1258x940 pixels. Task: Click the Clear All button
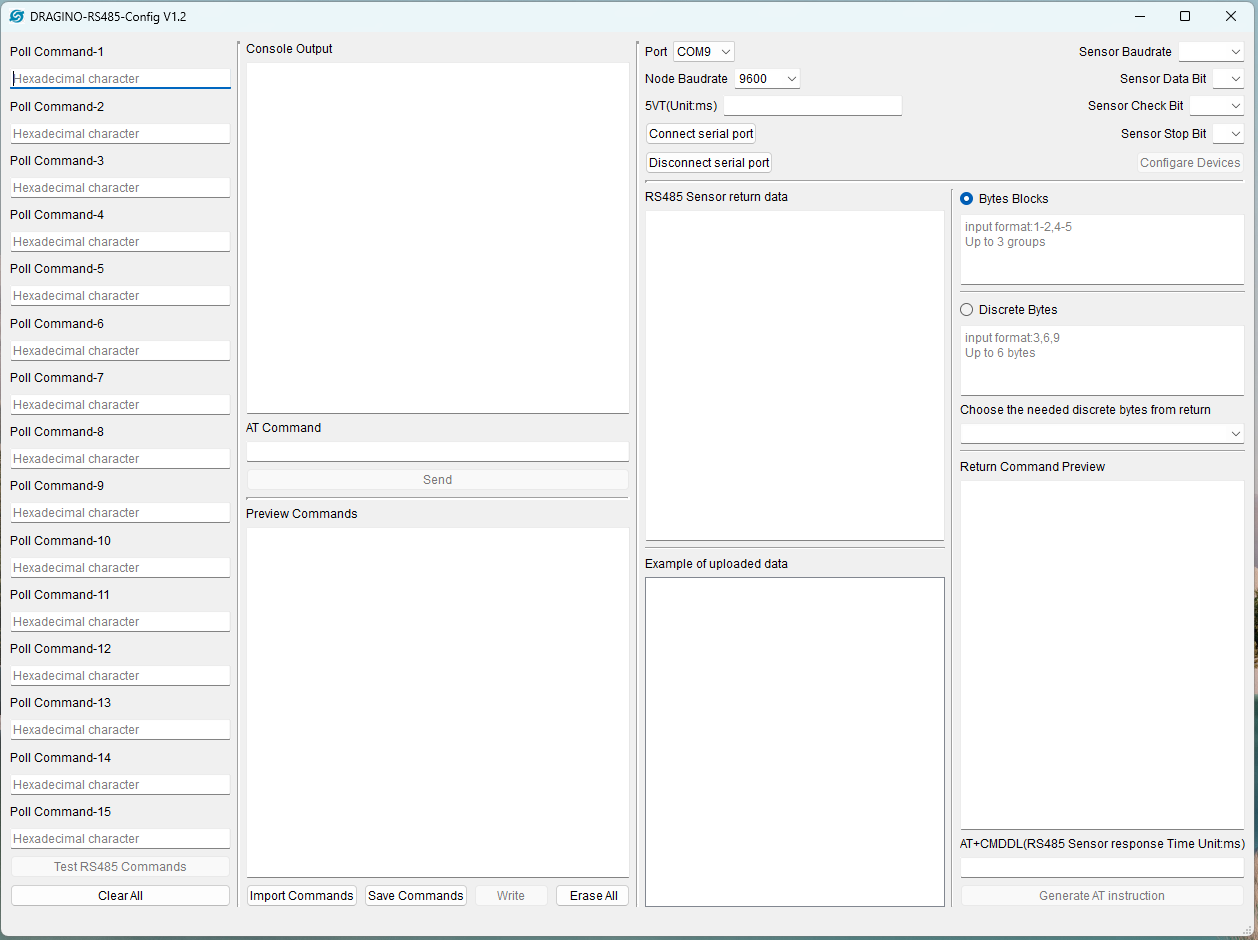pos(120,896)
